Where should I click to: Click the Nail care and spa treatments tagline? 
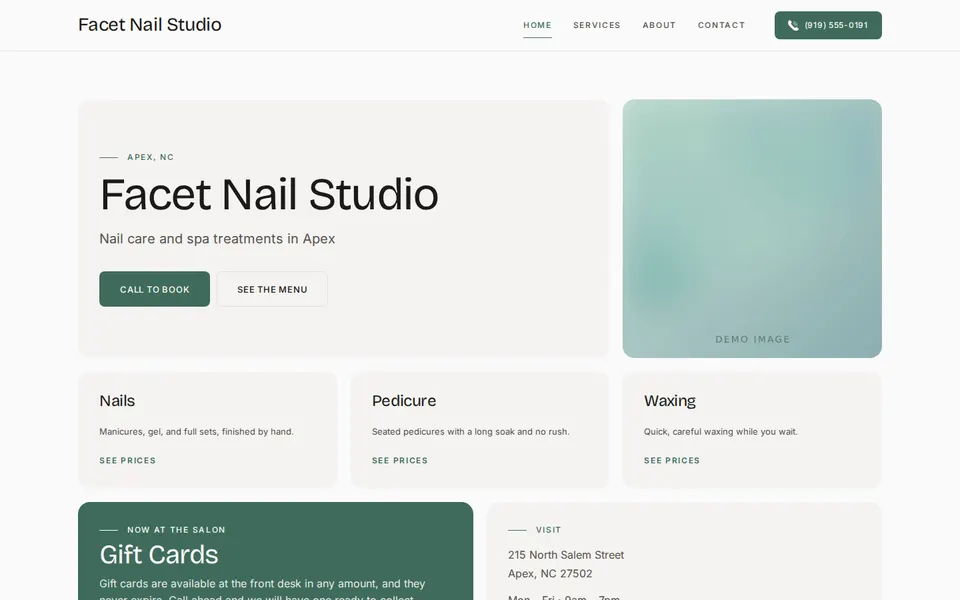pos(217,239)
